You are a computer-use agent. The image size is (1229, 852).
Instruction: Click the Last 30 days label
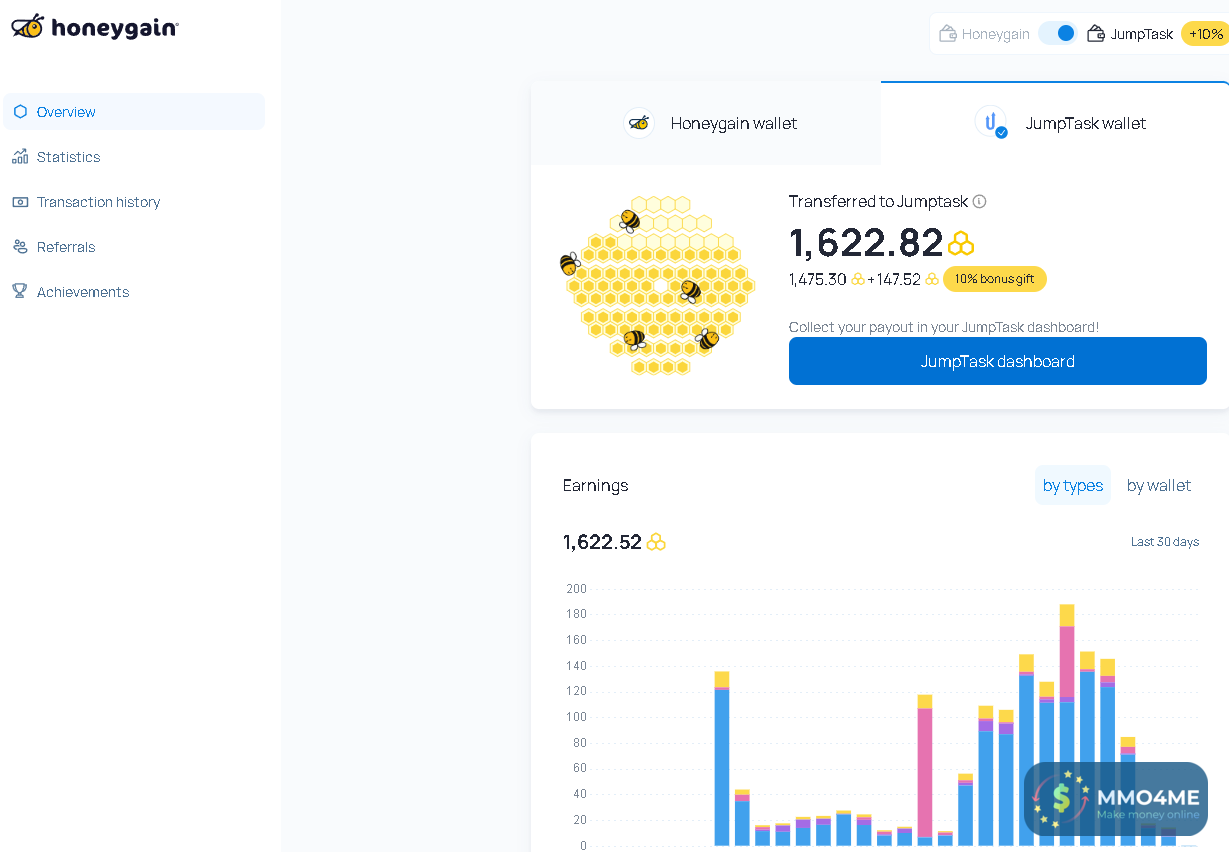(1165, 542)
